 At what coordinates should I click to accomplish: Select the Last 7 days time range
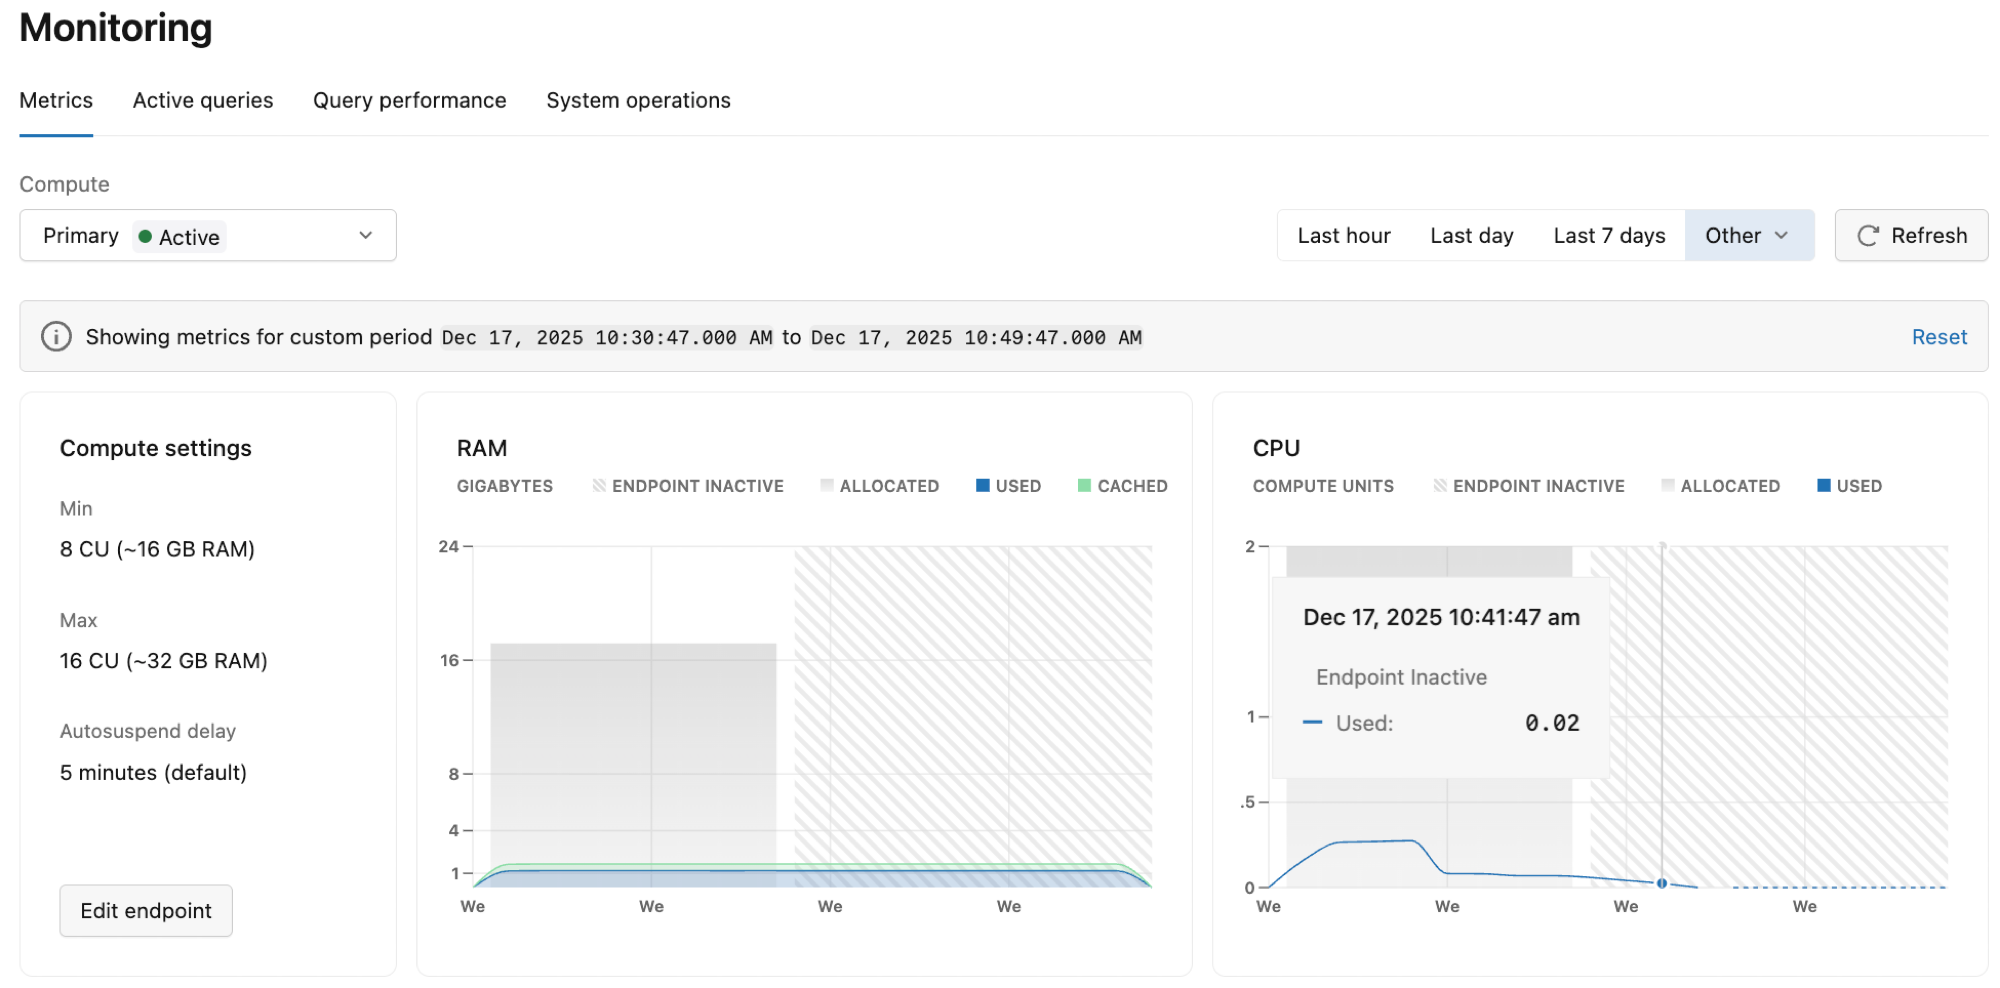[1608, 235]
